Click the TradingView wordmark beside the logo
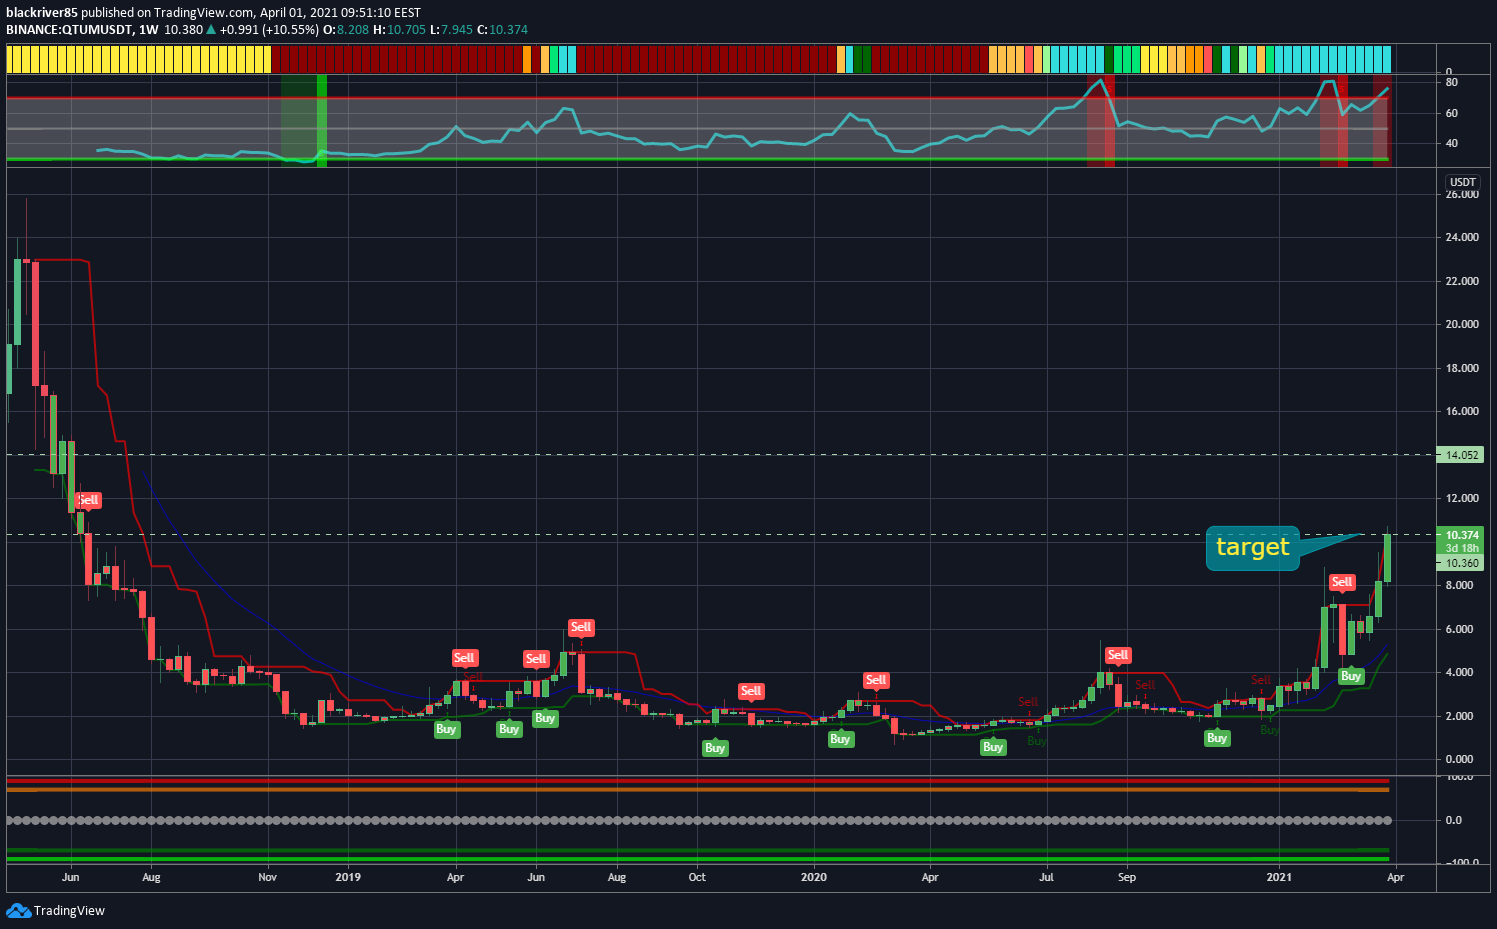This screenshot has height=929, width=1497. click(x=69, y=911)
